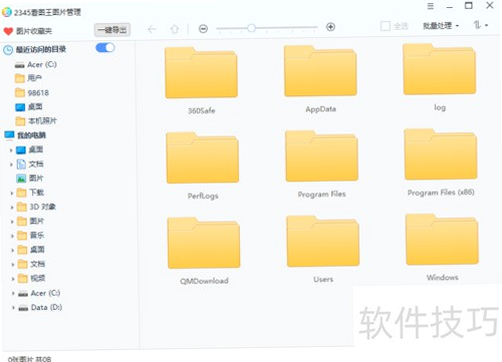The width and height of the screenshot is (502, 362).
Task: Select 用户 in the recent directories
Action: pos(35,78)
